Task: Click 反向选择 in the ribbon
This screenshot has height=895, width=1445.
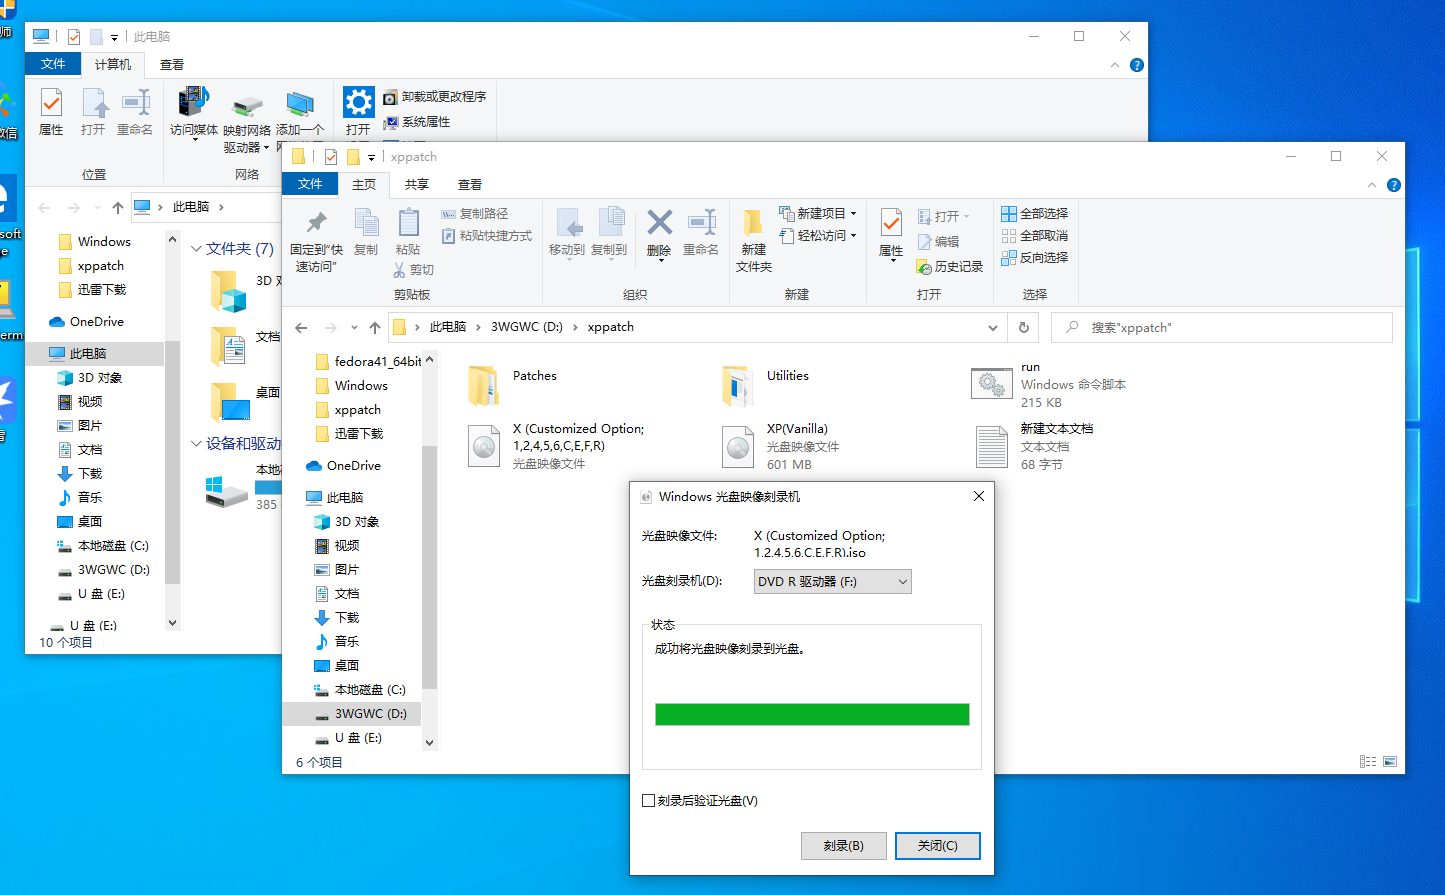Action: click(1035, 258)
